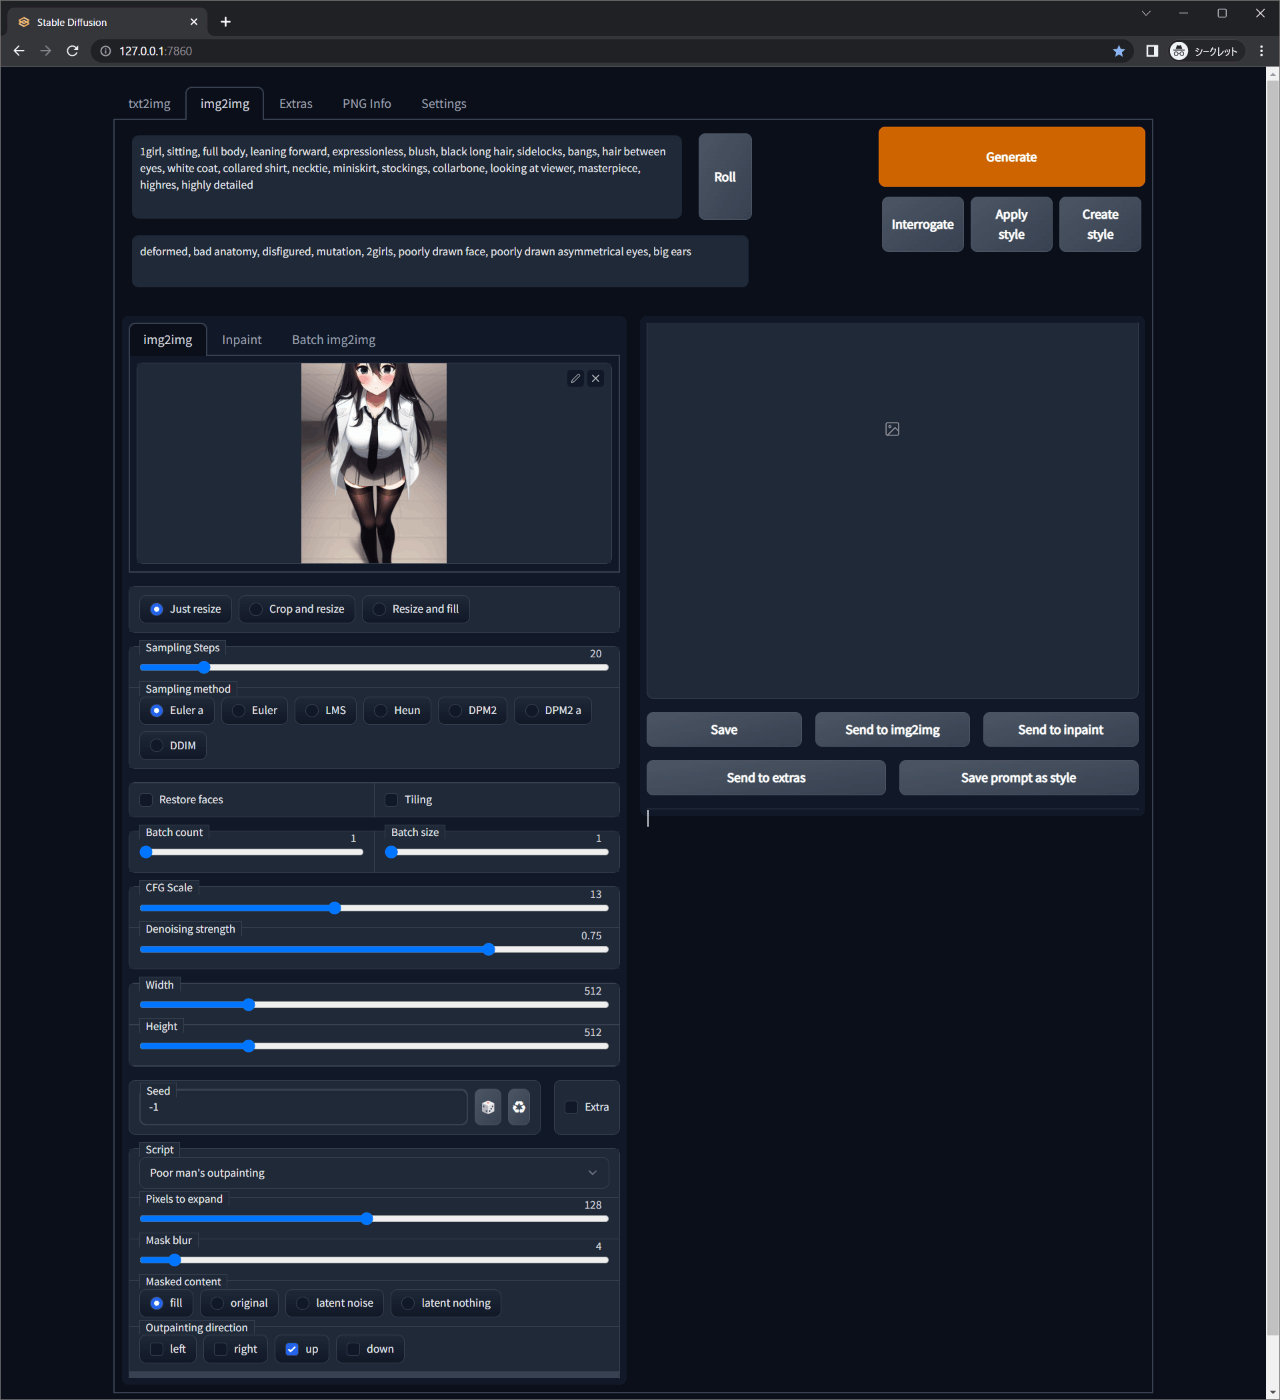Viewport: 1280px width, 1400px height.
Task: Open a new browser tab
Action: (x=226, y=22)
